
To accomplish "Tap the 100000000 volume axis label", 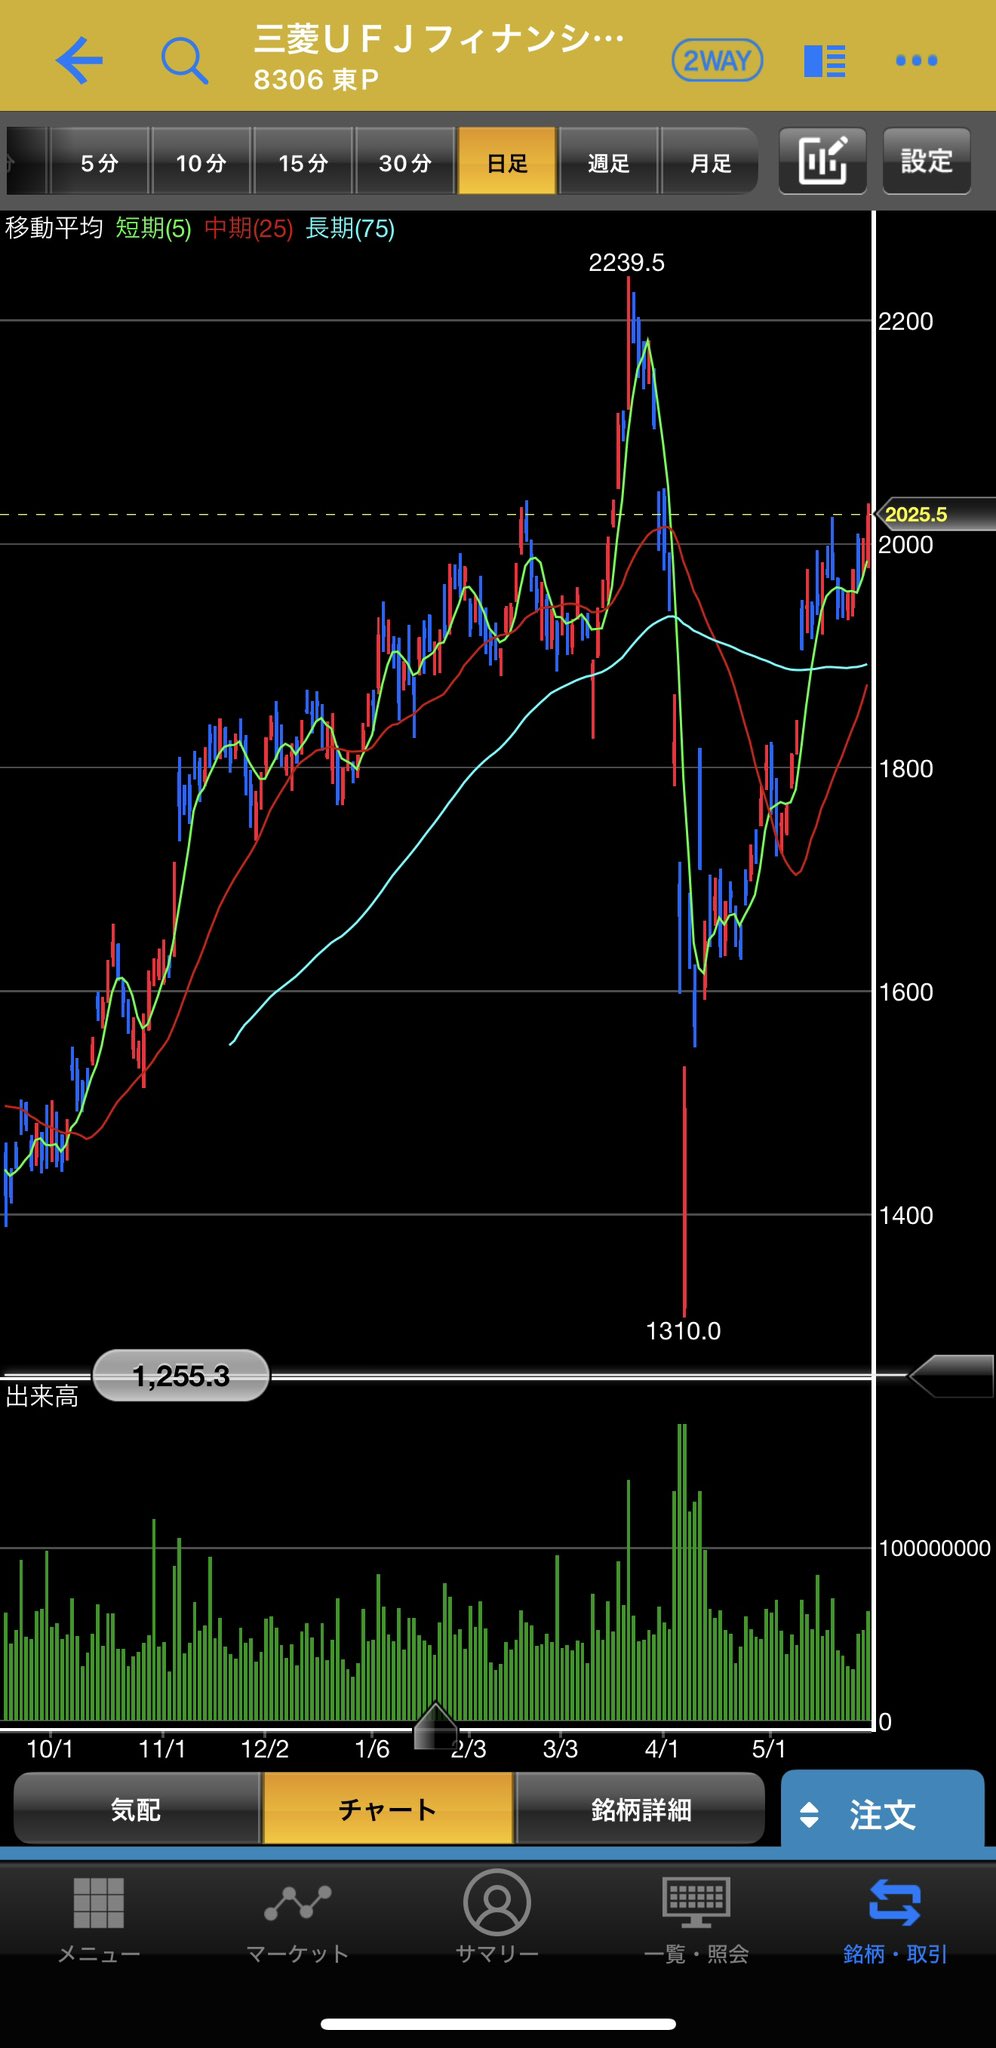I will click(934, 1548).
